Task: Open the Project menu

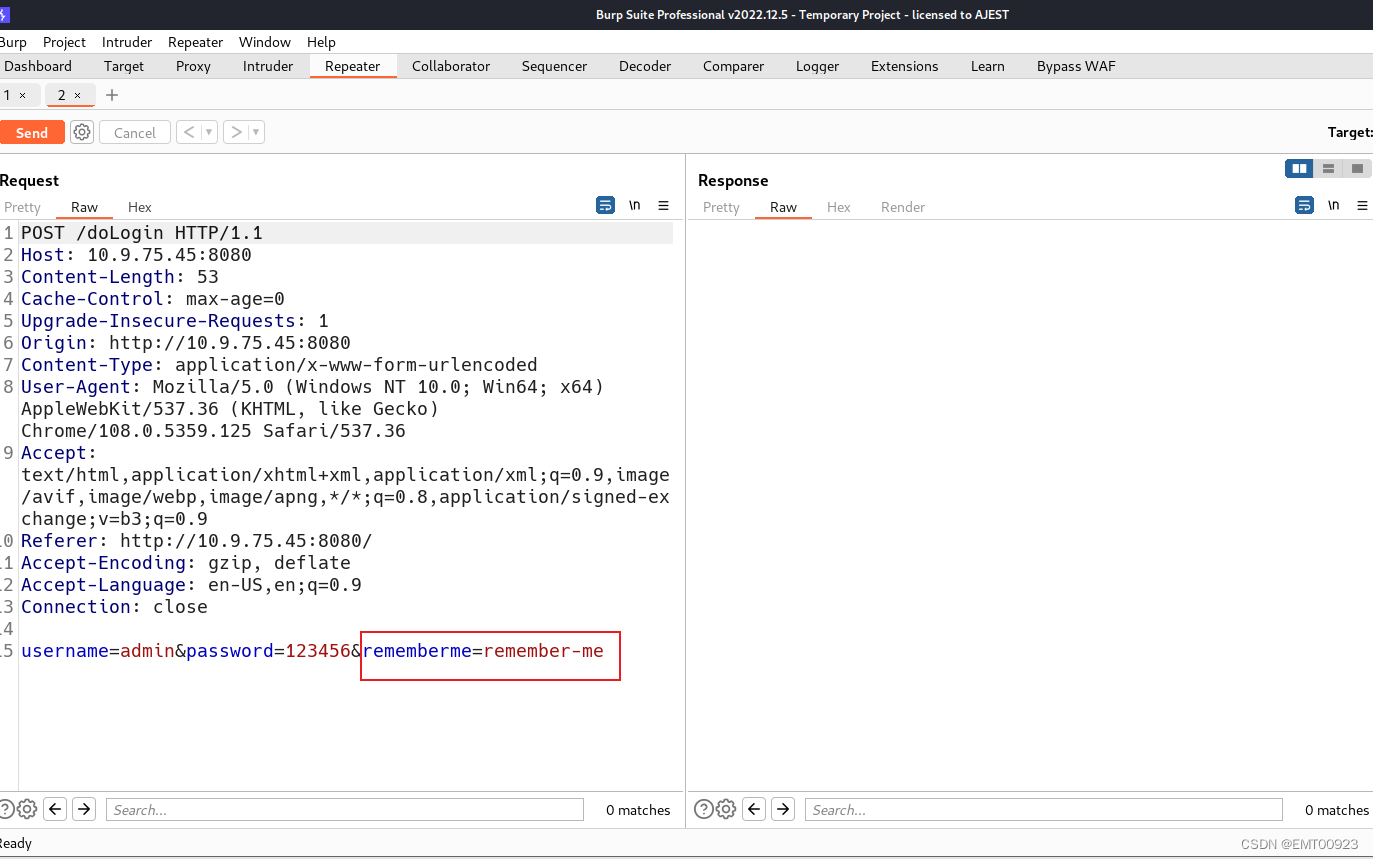Action: tap(64, 42)
